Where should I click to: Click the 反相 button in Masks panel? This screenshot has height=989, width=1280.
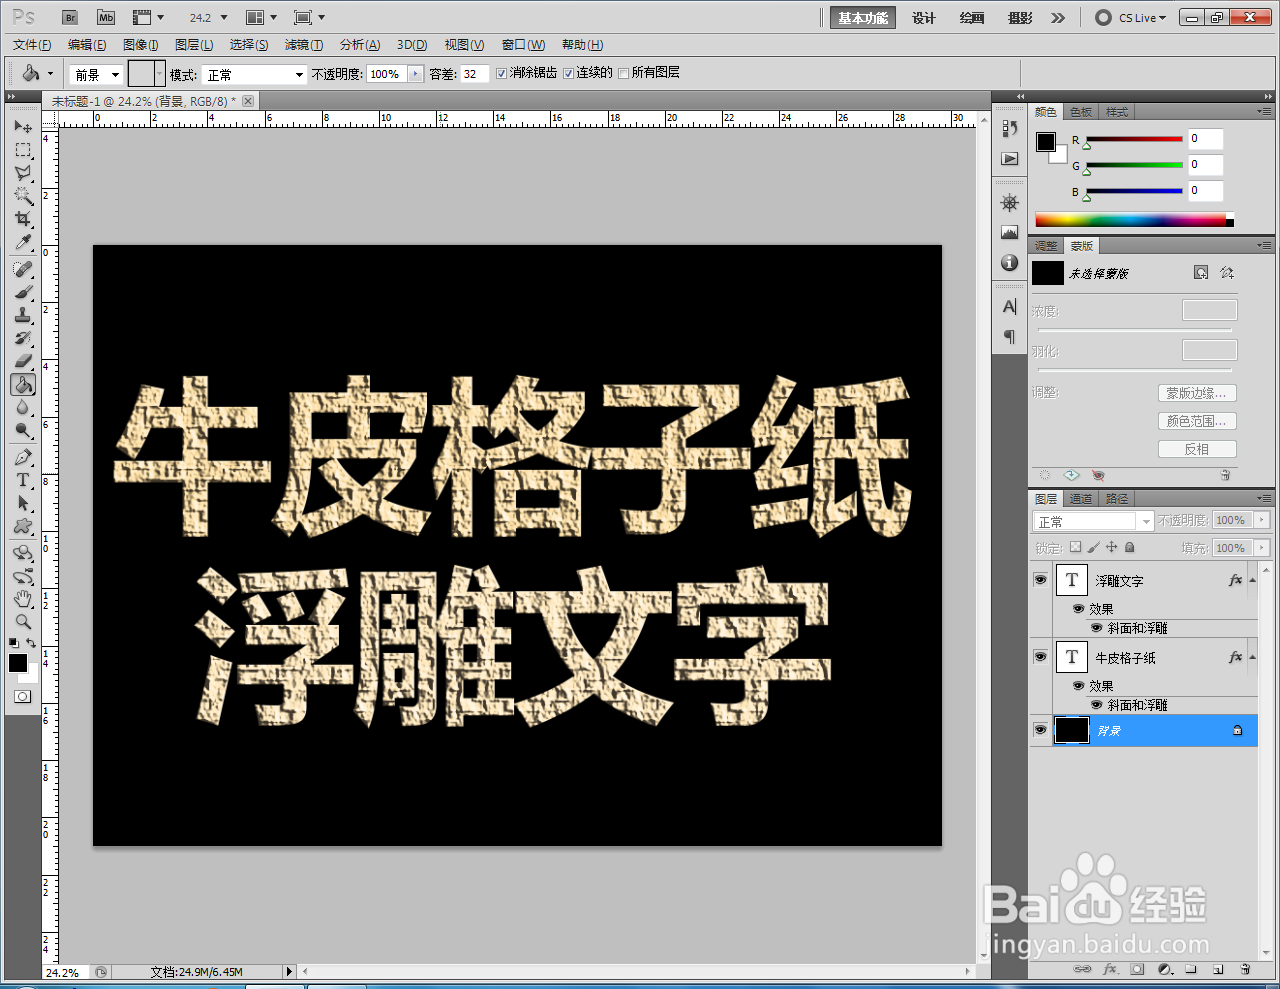point(1197,448)
